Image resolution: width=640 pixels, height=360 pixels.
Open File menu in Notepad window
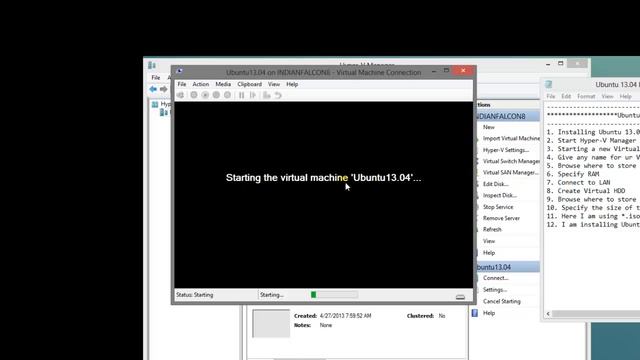click(x=551, y=96)
